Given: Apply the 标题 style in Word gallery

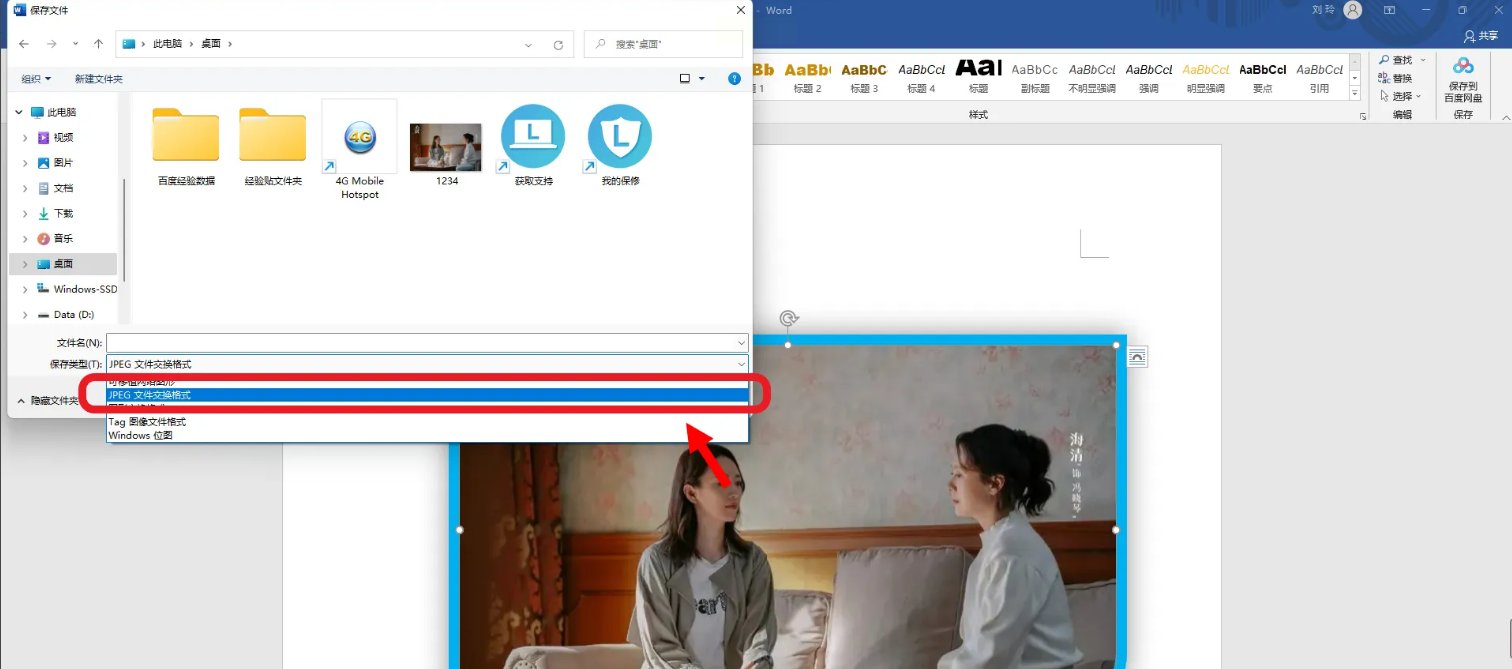Looking at the screenshot, I should 978,78.
